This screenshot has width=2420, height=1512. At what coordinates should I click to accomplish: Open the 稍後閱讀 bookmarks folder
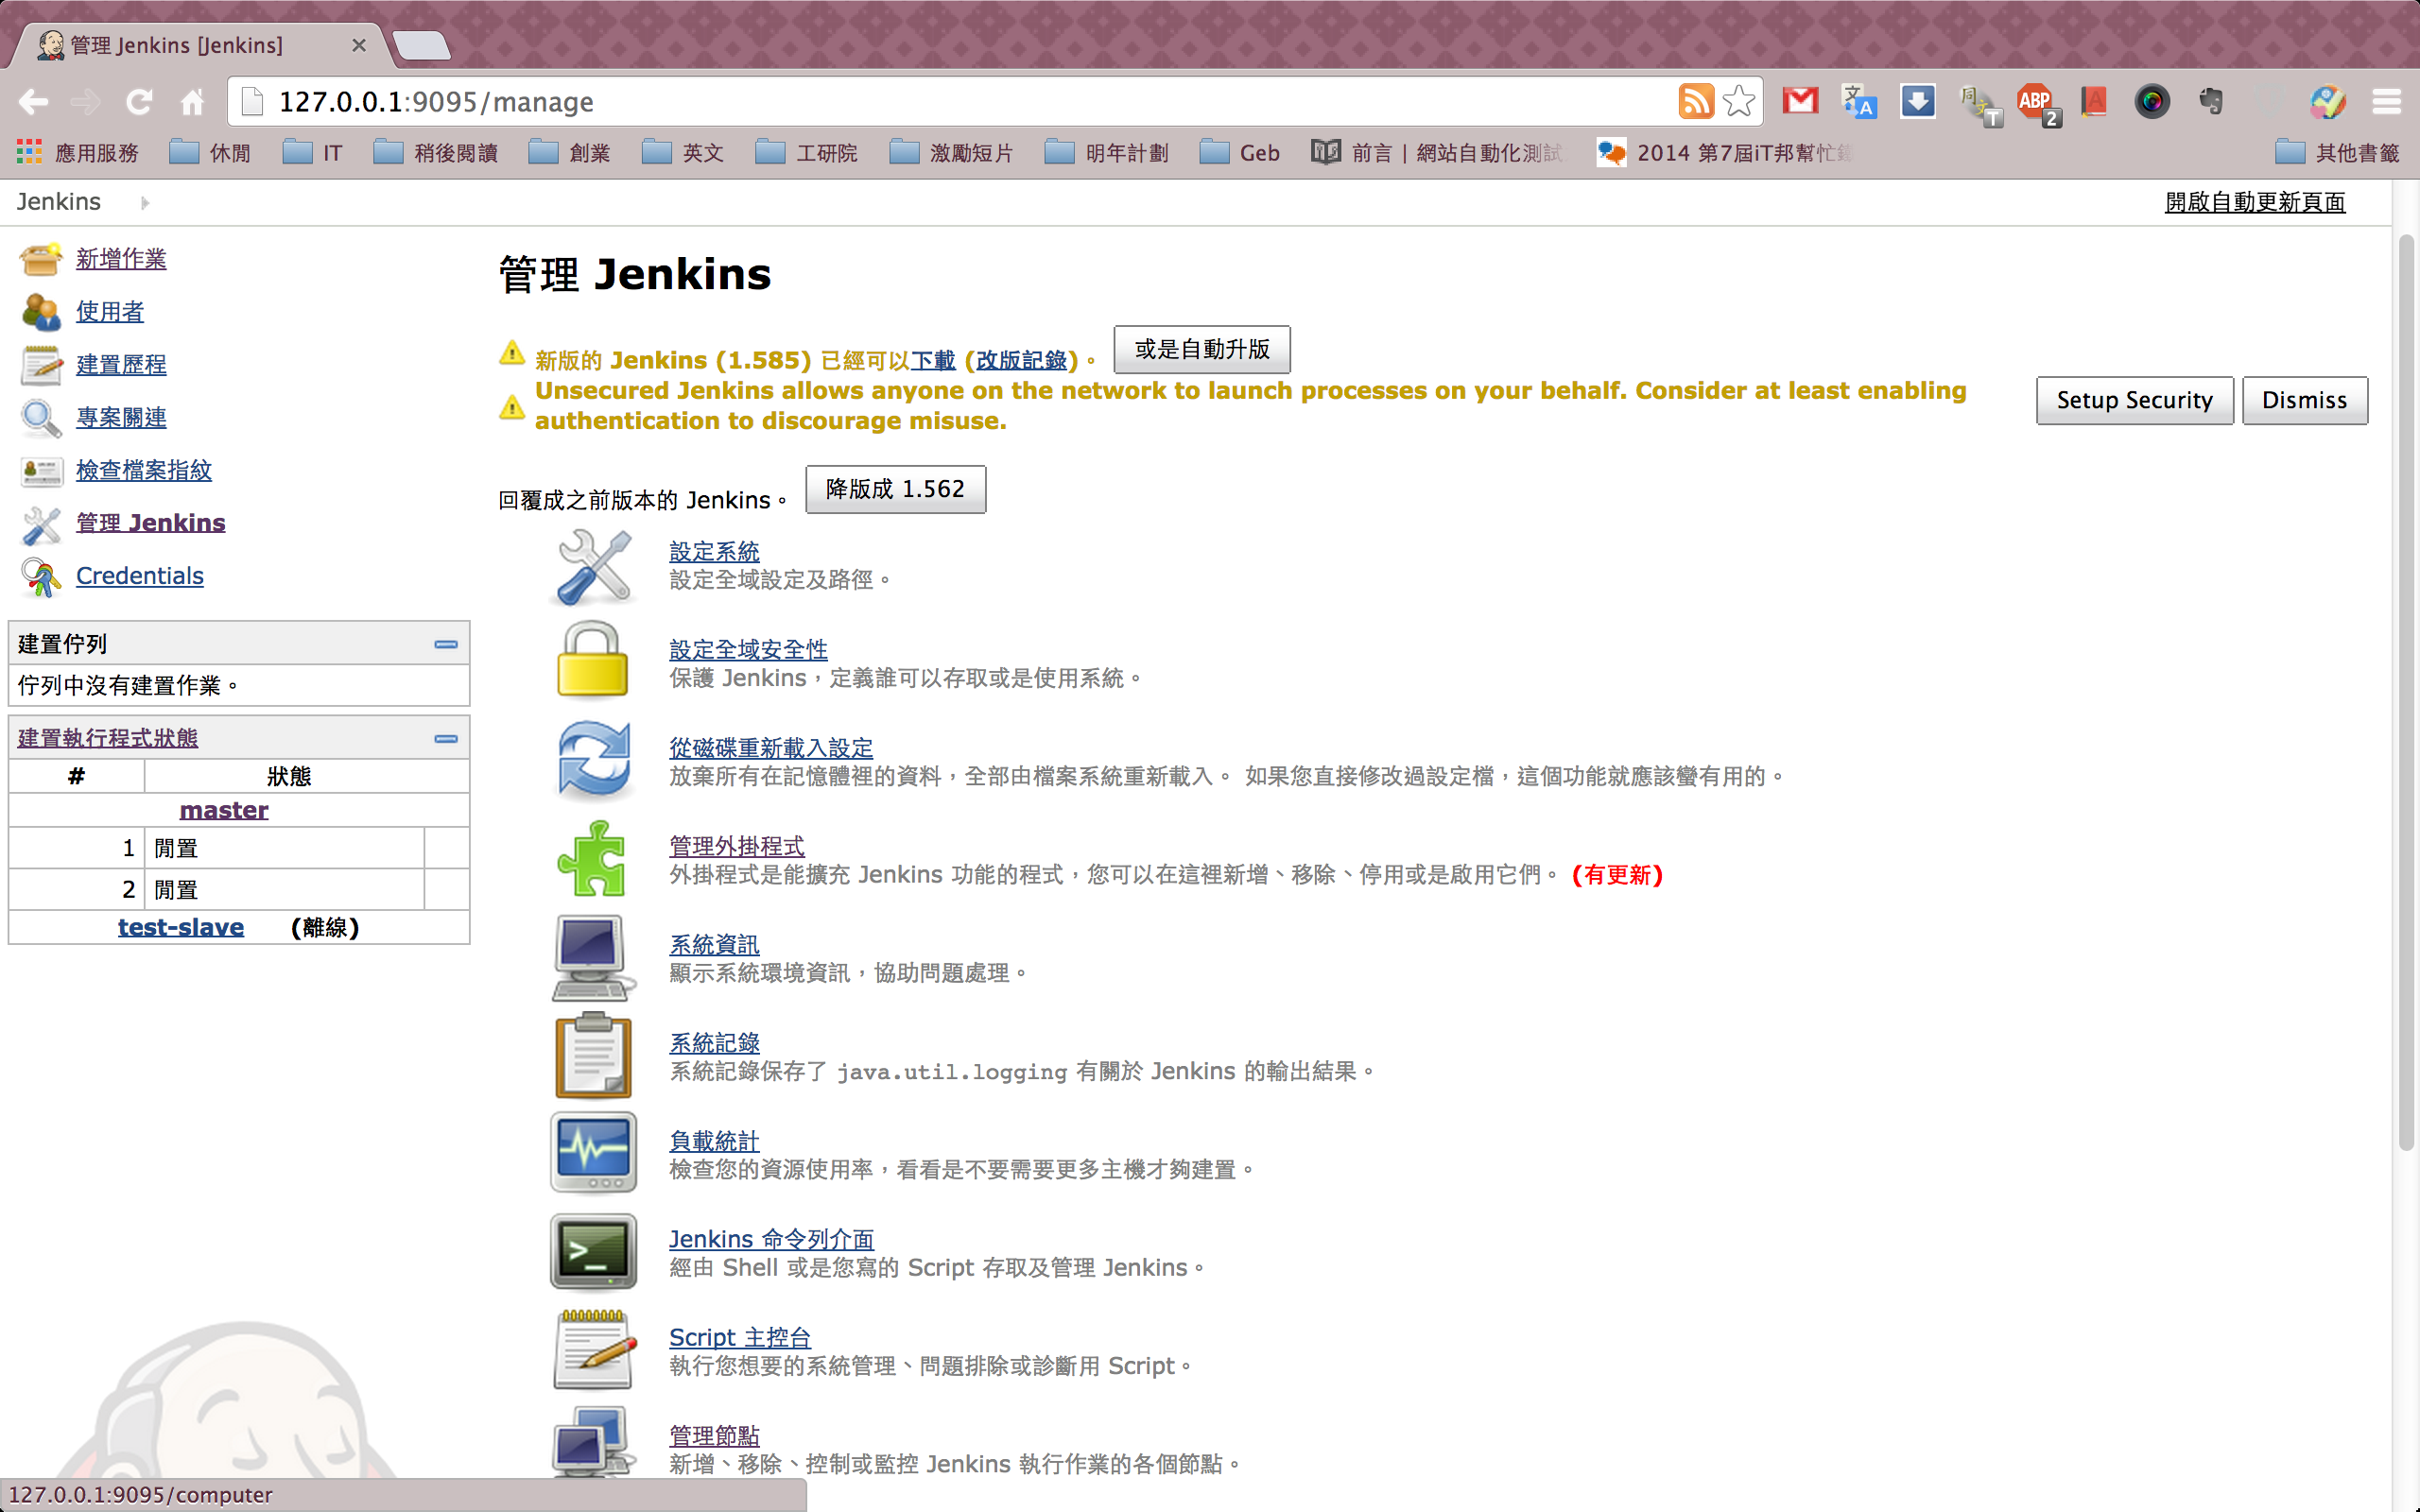(x=437, y=153)
